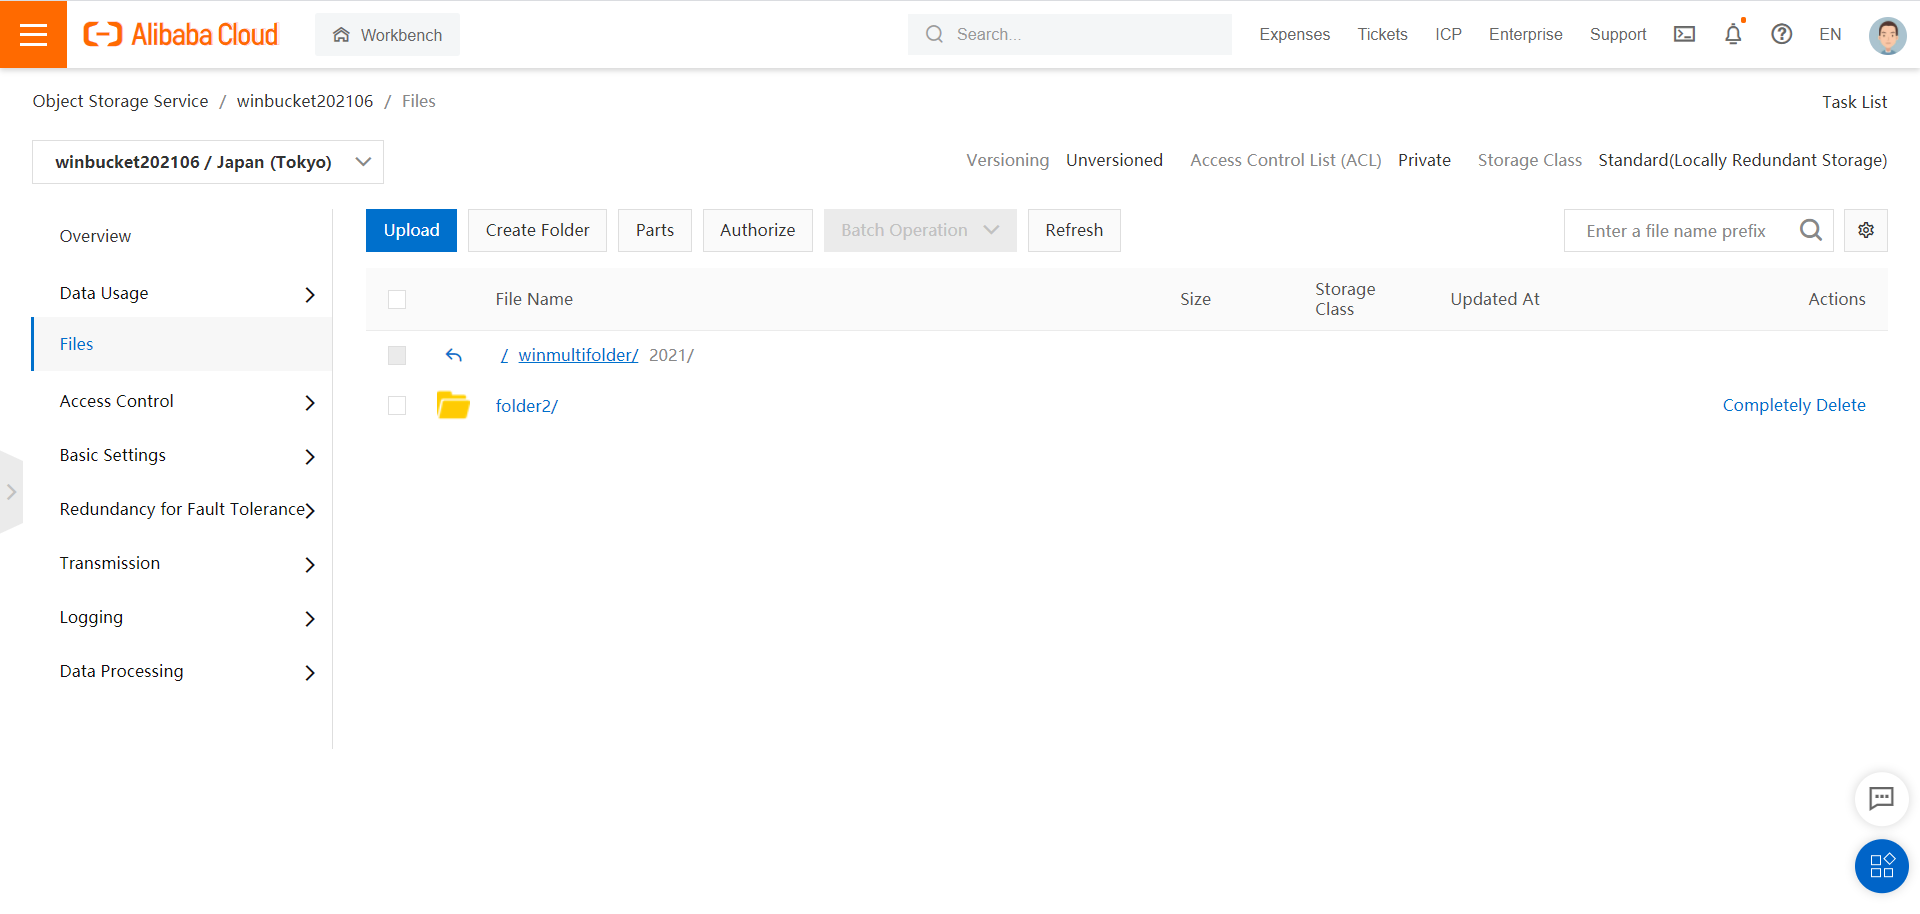Click Completely Delete for folder2/
The image size is (1920, 914).
[x=1793, y=405]
